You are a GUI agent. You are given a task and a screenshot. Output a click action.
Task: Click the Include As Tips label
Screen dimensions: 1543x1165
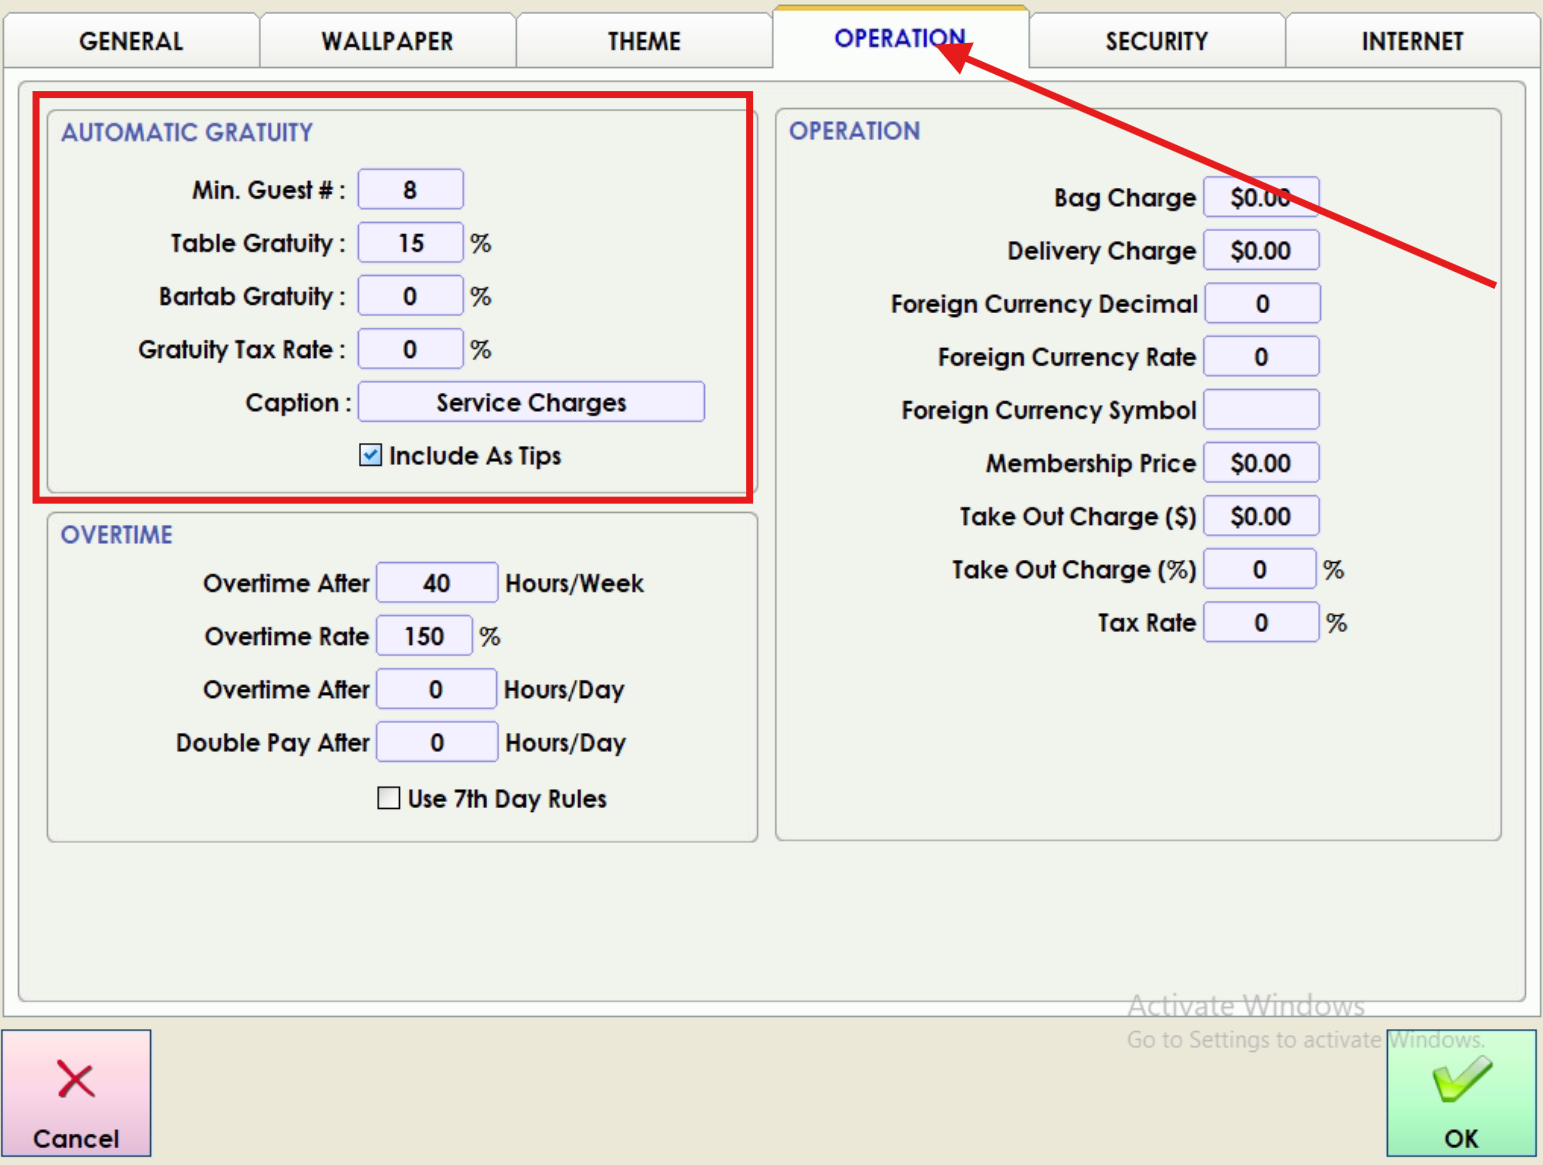(x=475, y=456)
